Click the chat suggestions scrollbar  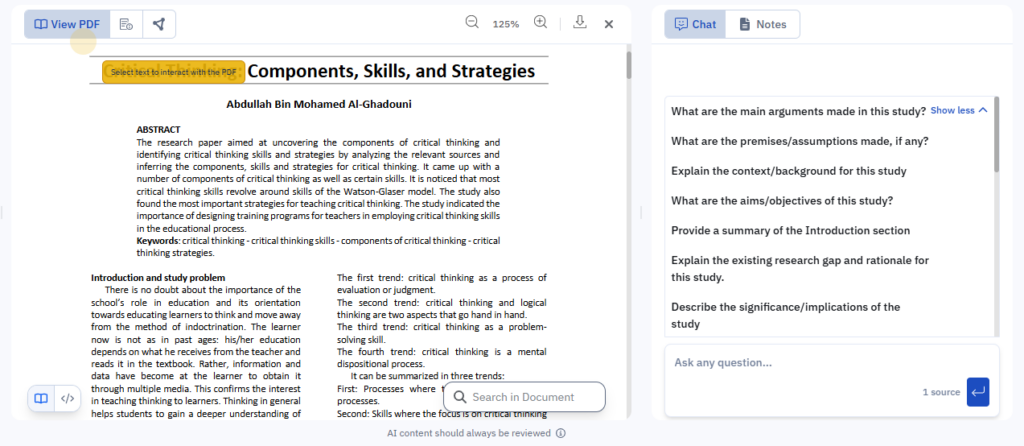996,150
